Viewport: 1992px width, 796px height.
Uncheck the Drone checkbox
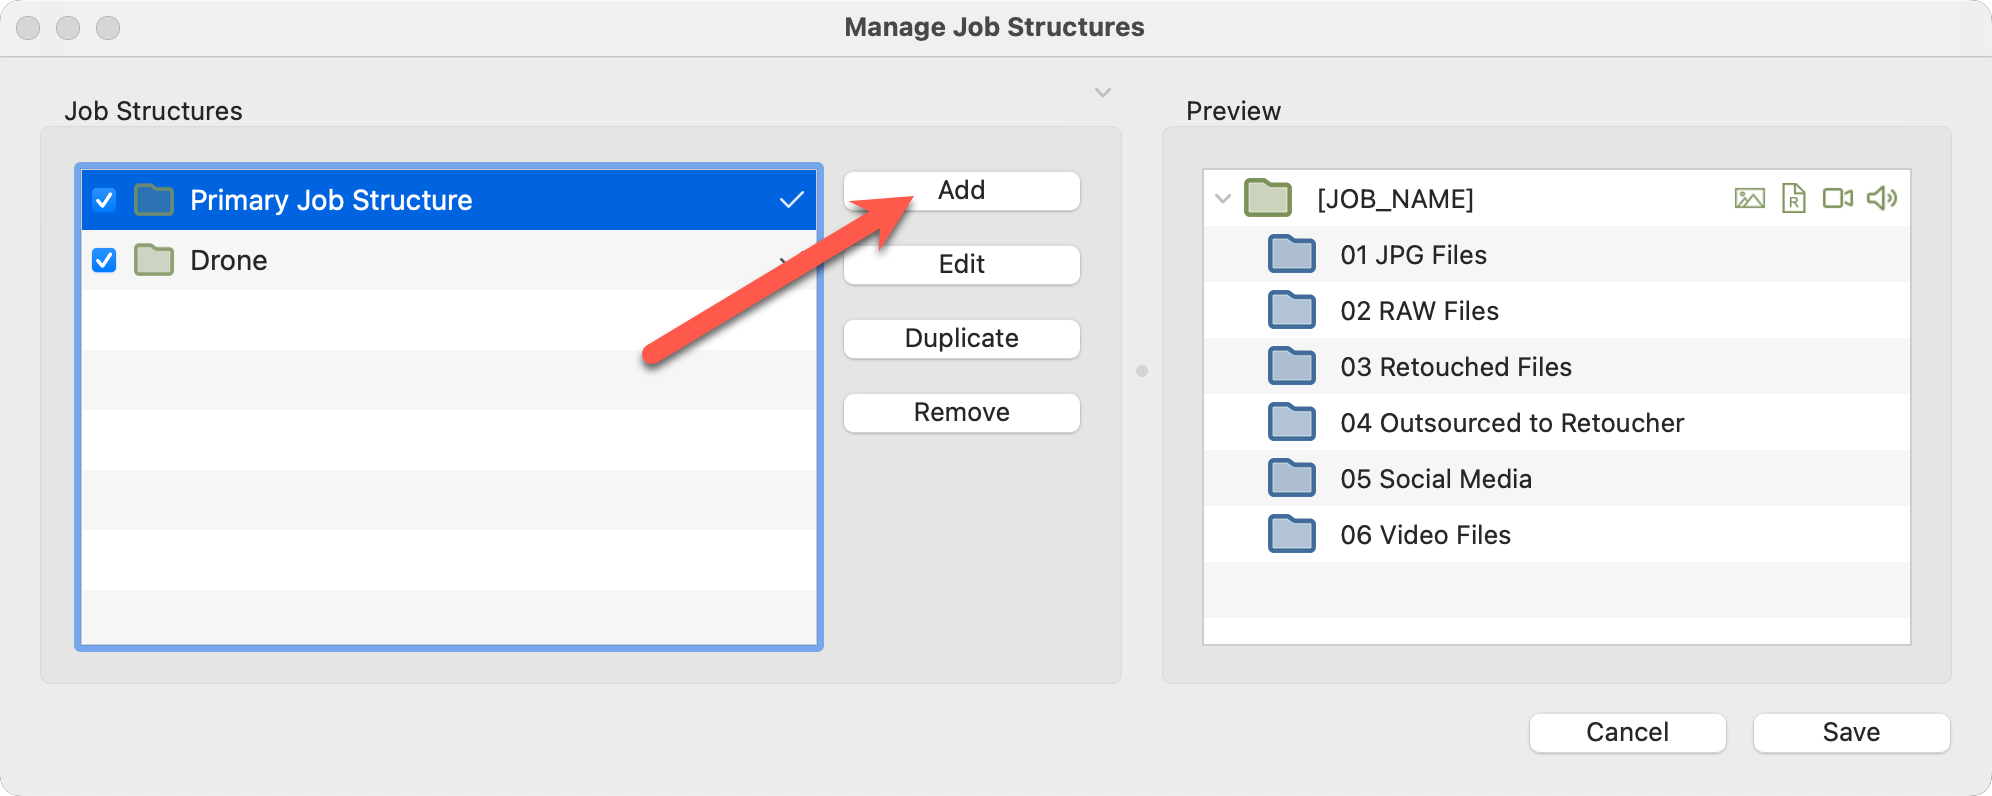(104, 260)
